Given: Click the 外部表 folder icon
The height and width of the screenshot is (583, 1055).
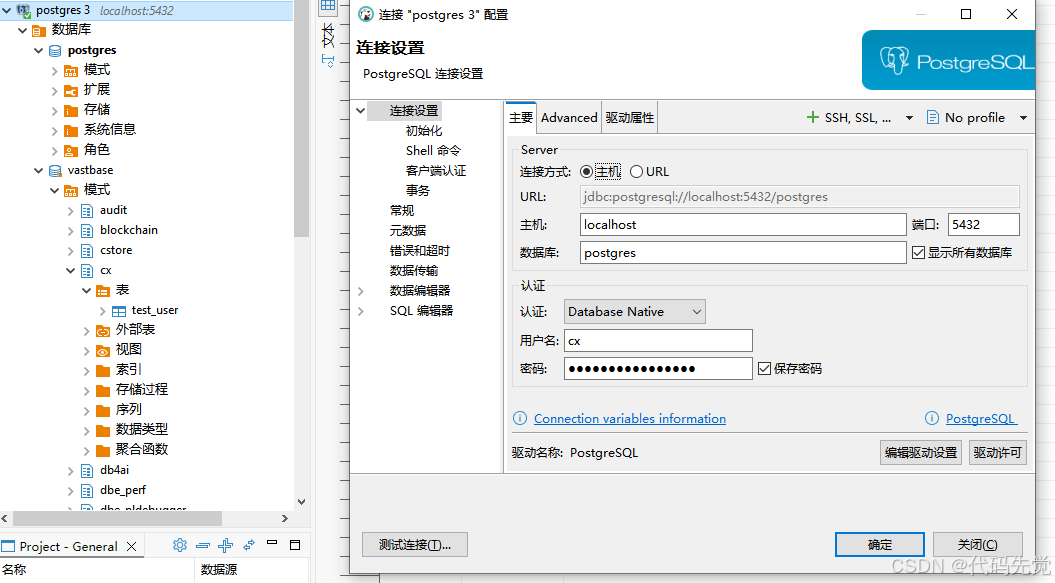Looking at the screenshot, I should point(103,331).
